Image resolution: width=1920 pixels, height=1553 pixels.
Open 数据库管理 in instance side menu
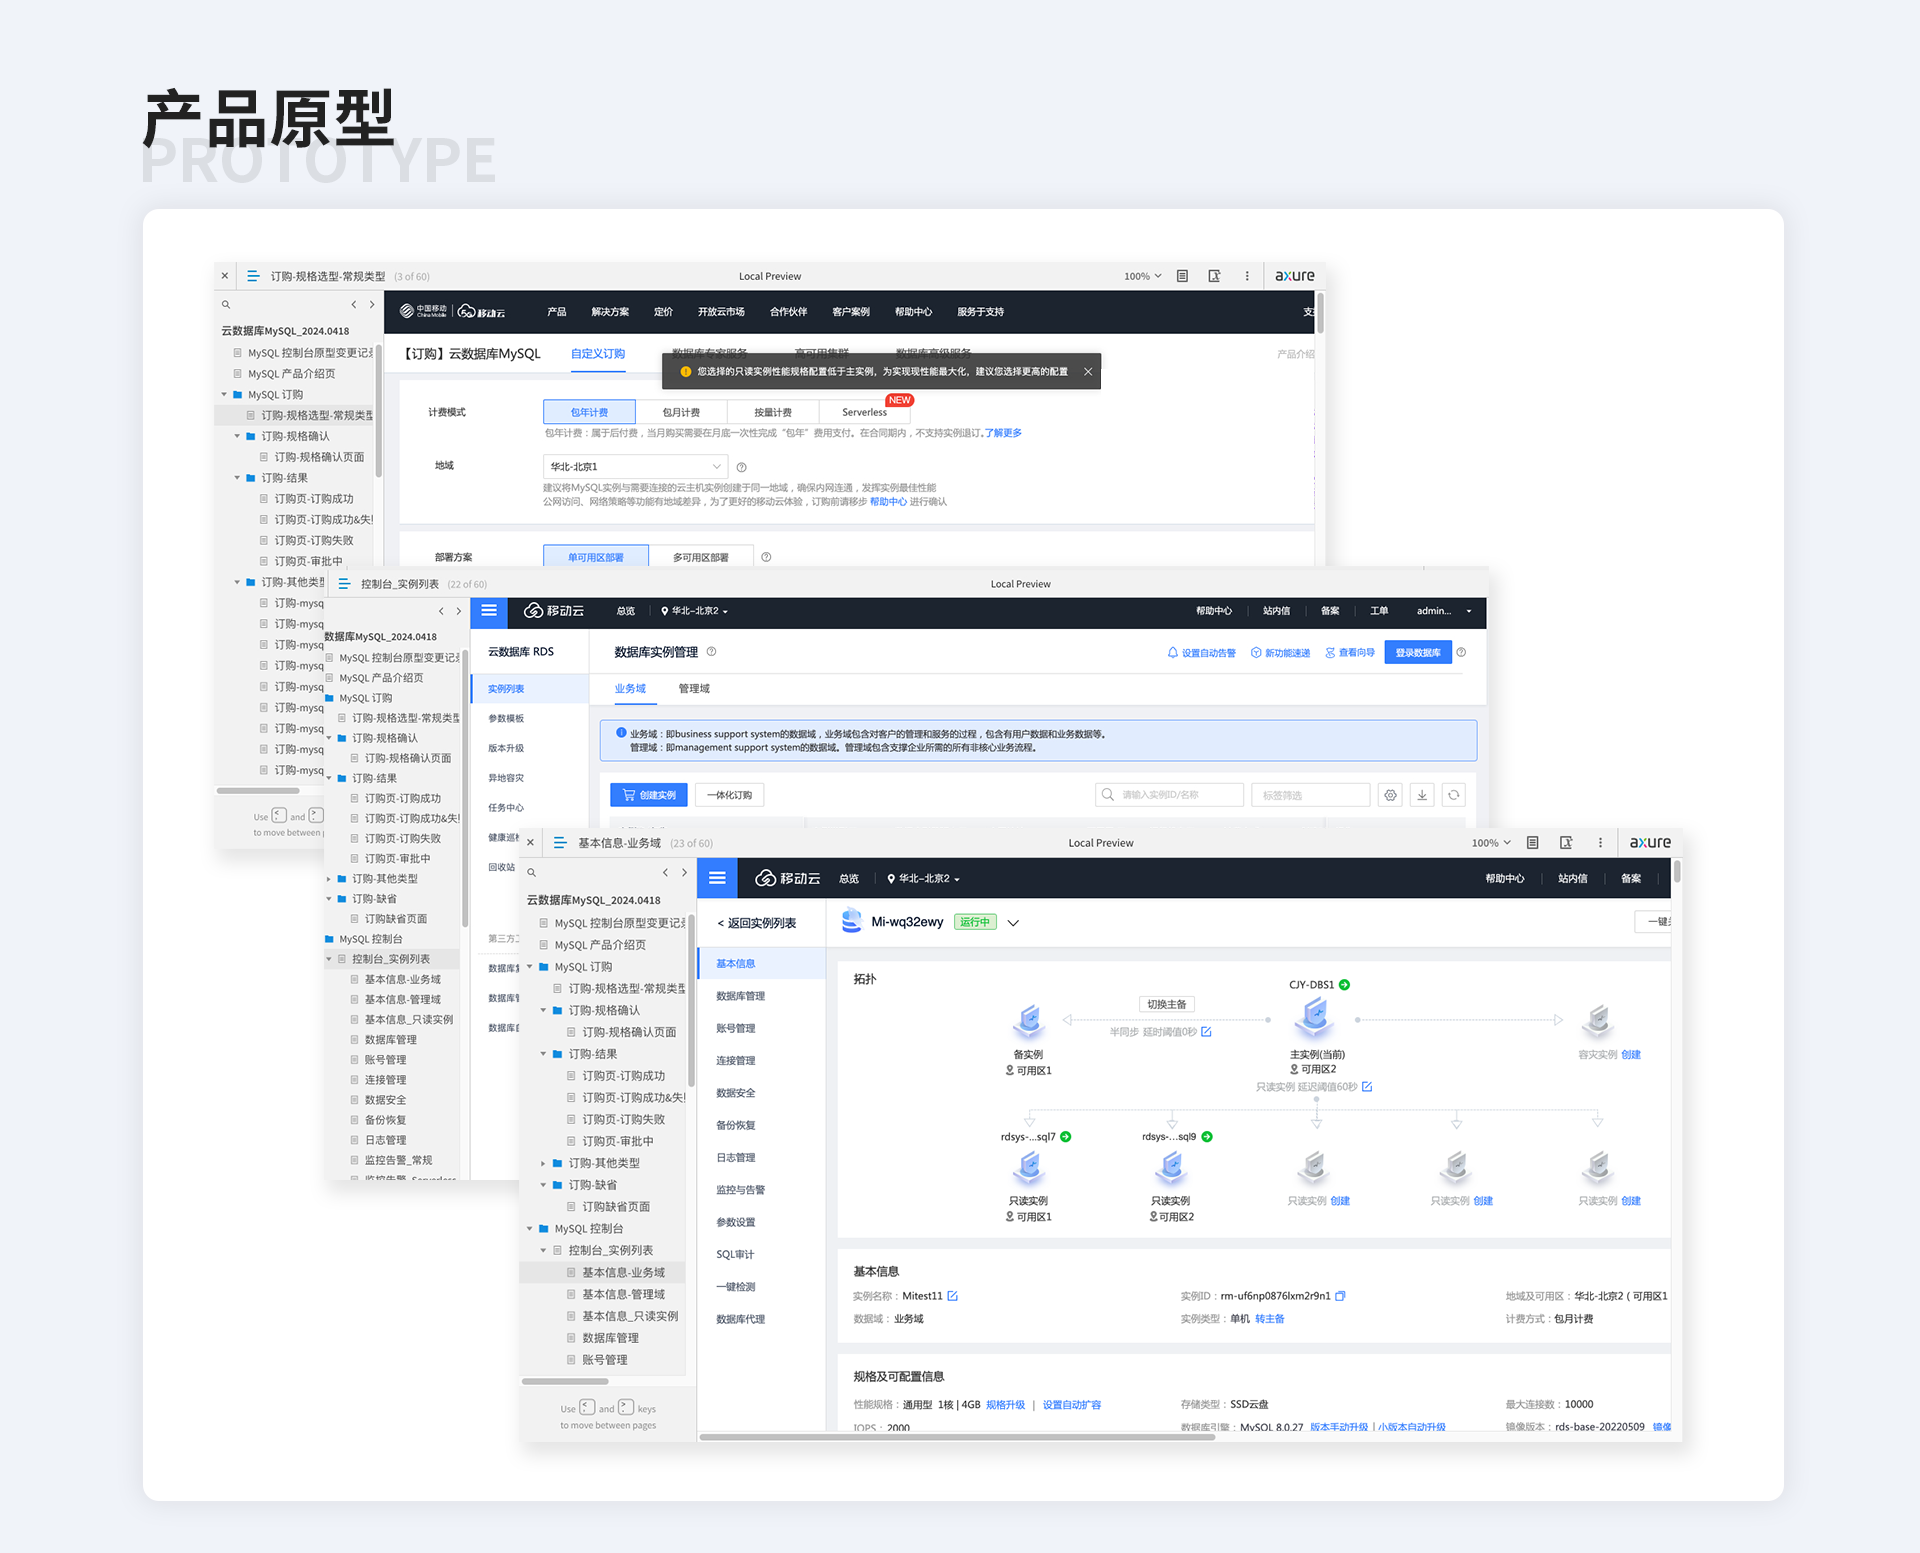tap(740, 996)
